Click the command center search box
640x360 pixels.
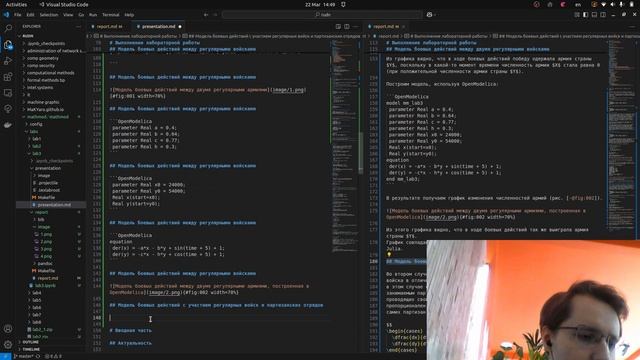point(322,15)
